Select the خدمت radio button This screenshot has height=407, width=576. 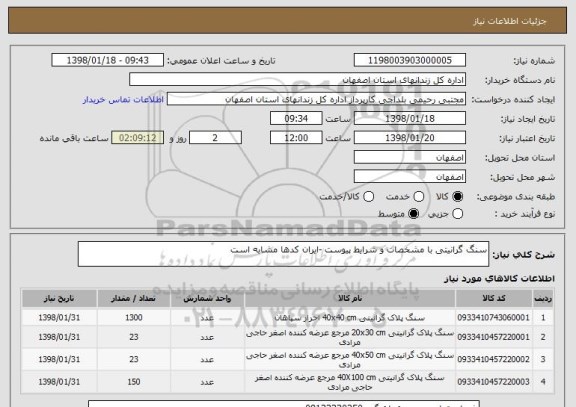pyautogui.click(x=418, y=197)
